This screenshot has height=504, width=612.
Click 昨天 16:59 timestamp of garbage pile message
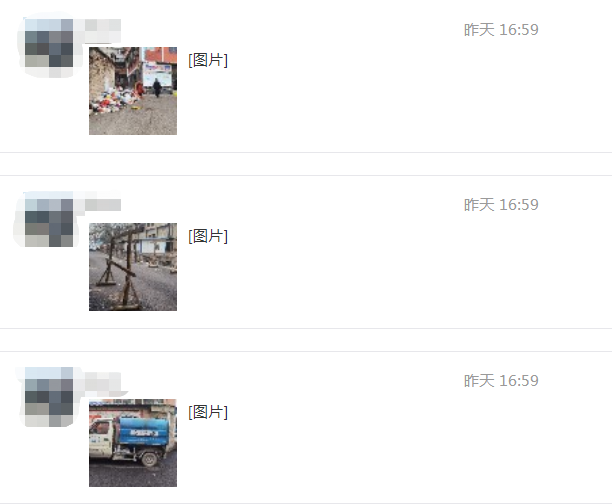pyautogui.click(x=501, y=30)
